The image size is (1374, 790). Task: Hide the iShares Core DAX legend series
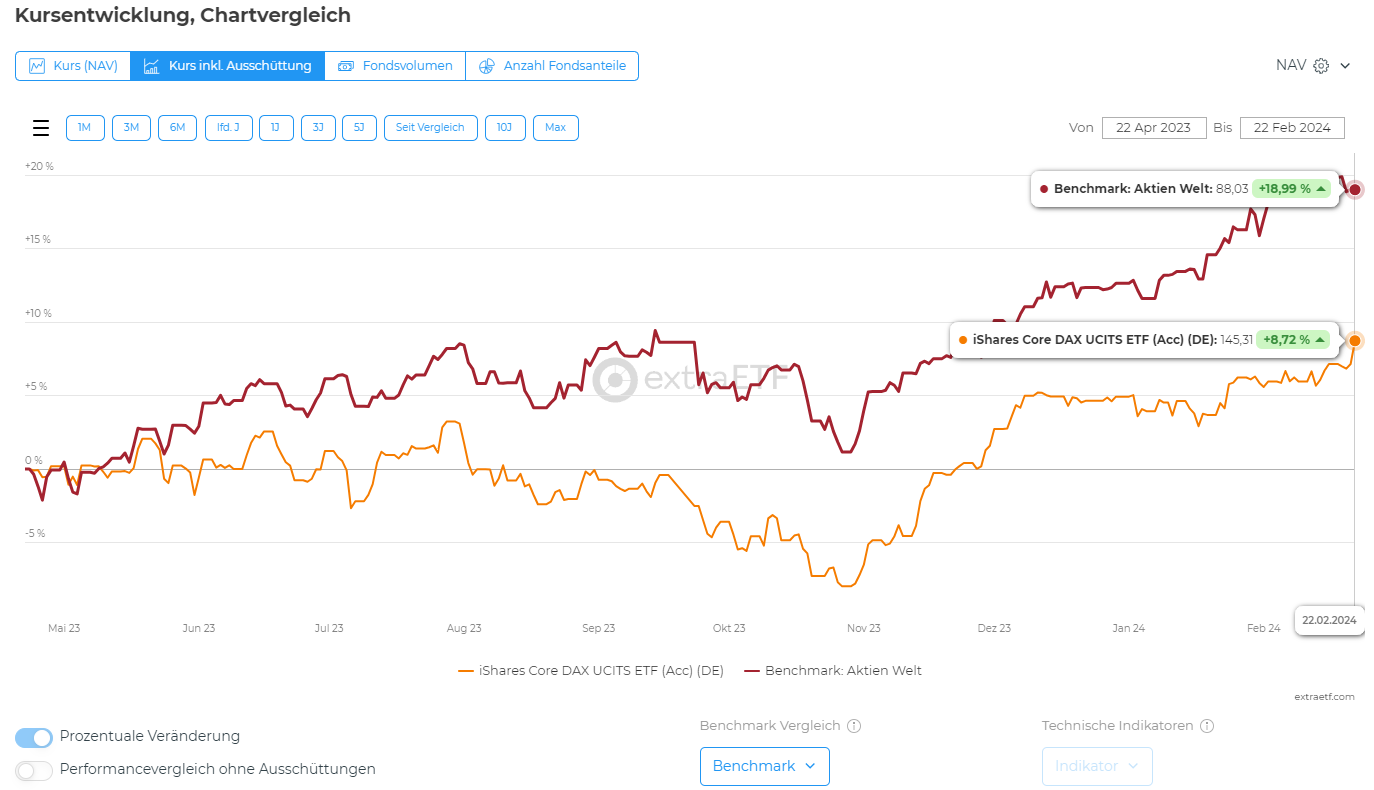click(590, 670)
